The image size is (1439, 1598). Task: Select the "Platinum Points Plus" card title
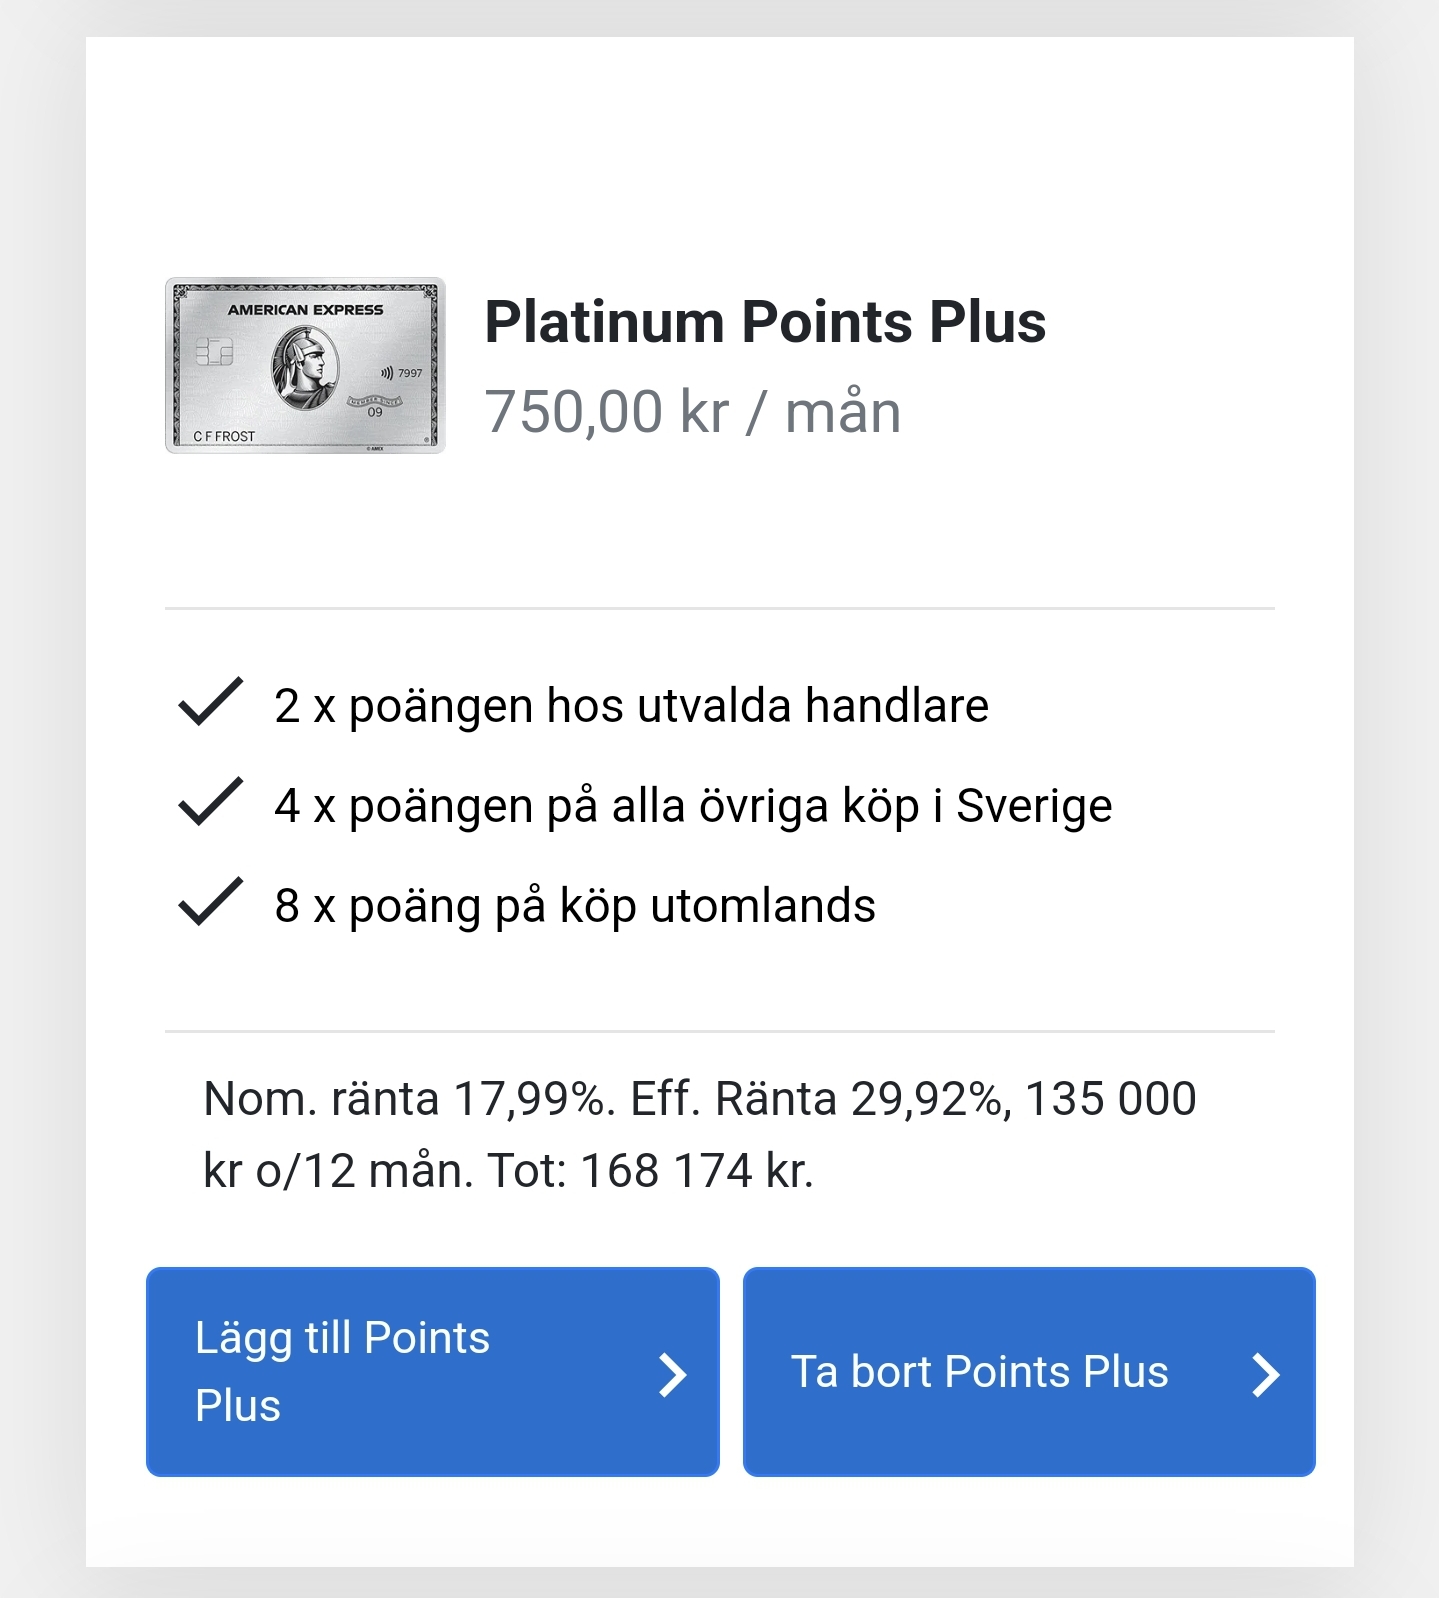pyautogui.click(x=766, y=320)
